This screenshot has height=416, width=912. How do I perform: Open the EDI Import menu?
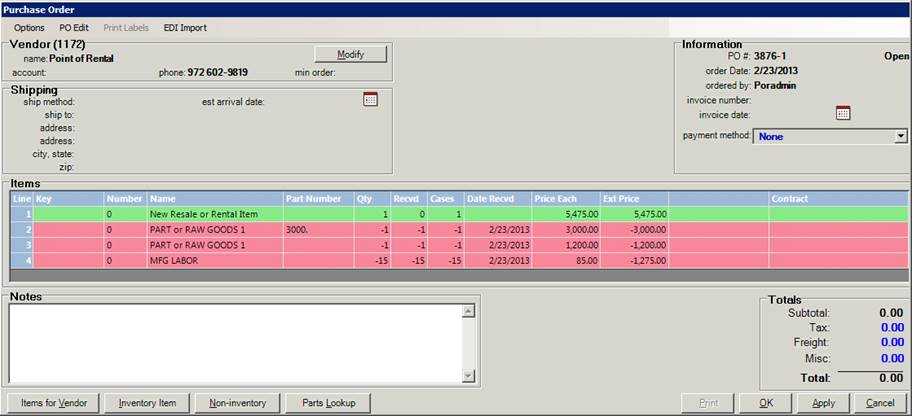coord(185,27)
